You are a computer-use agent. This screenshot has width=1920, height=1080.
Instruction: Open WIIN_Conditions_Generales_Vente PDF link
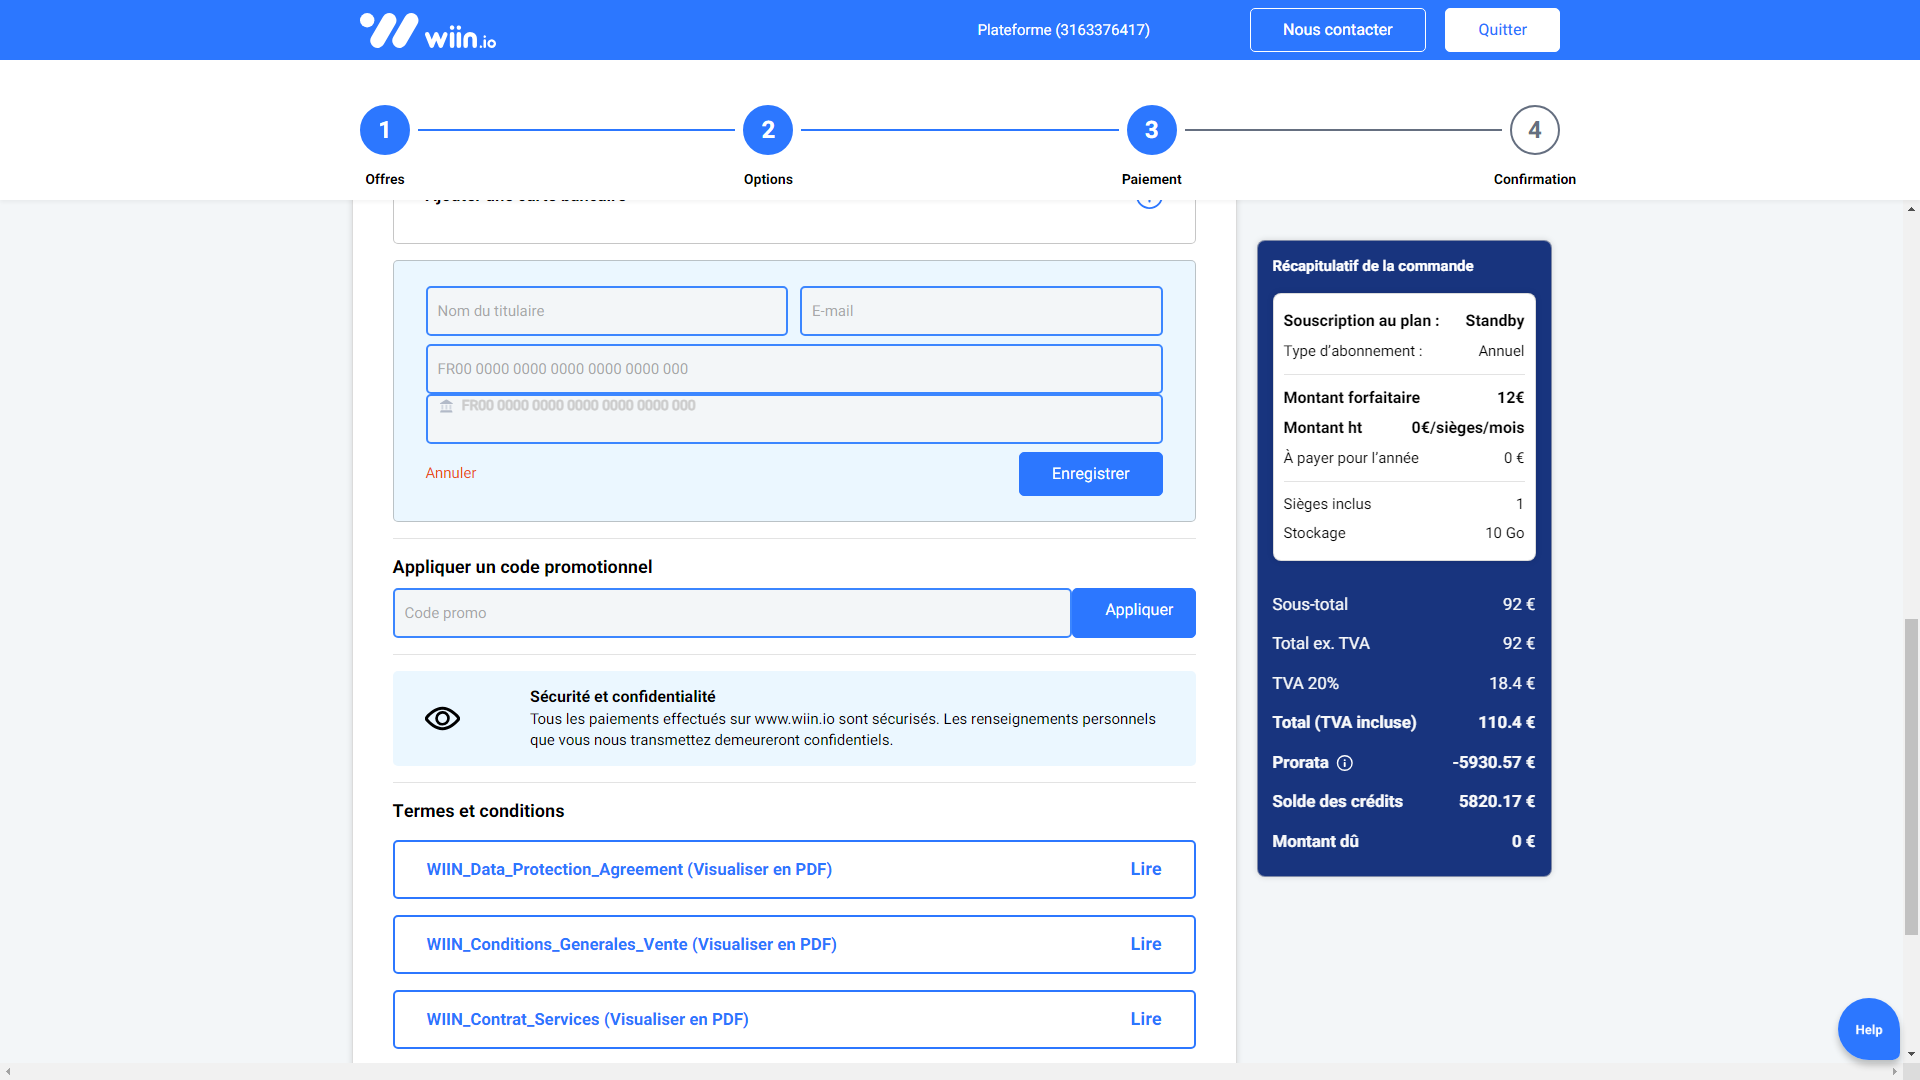pyautogui.click(x=632, y=944)
